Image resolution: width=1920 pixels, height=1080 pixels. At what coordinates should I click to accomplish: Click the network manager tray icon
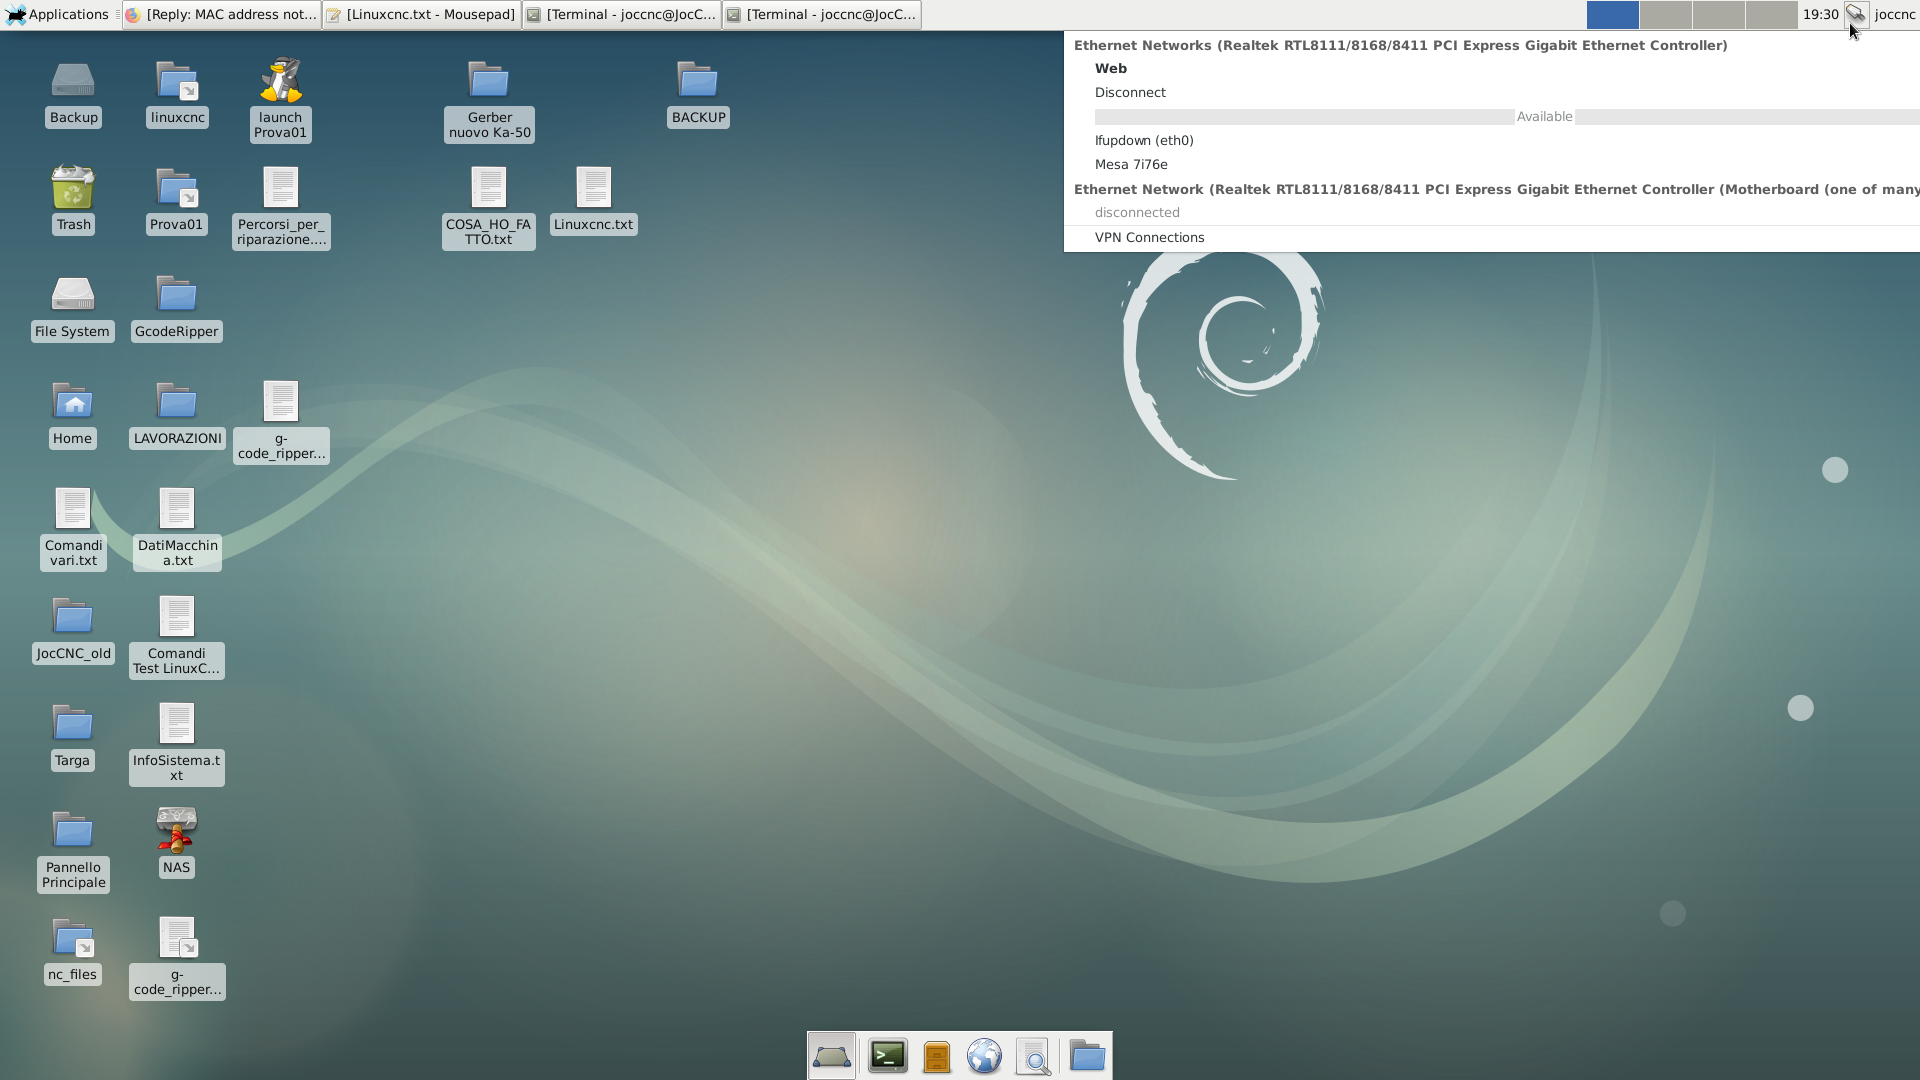(x=1856, y=14)
